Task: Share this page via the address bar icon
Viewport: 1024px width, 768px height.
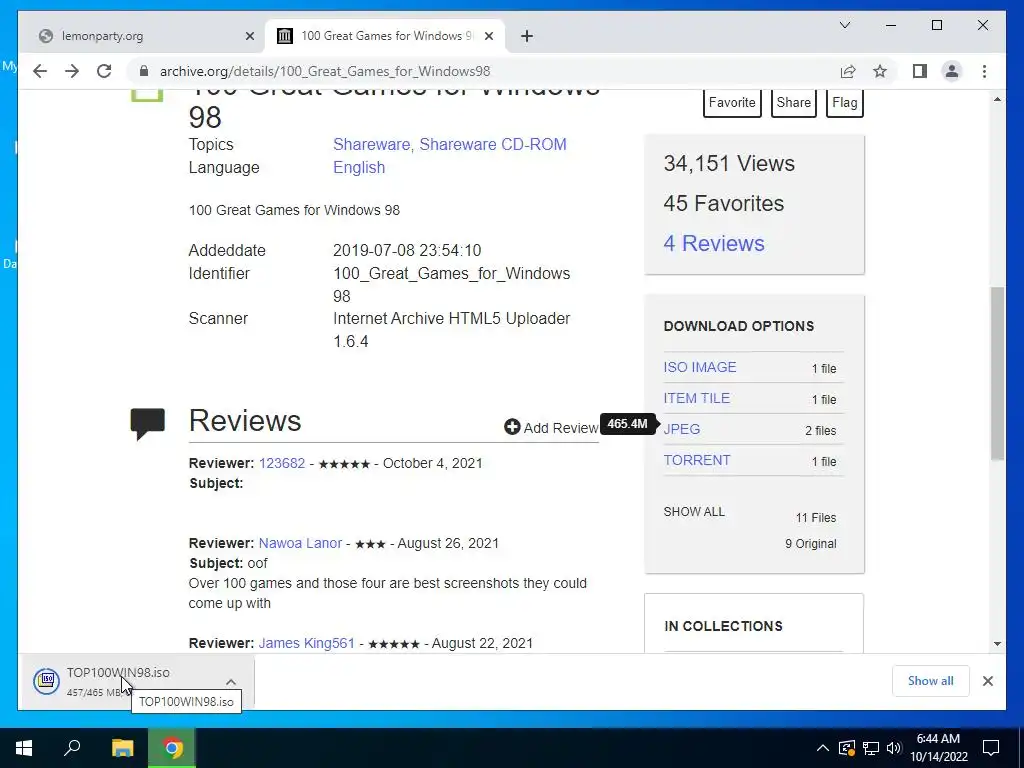Action: 848,71
